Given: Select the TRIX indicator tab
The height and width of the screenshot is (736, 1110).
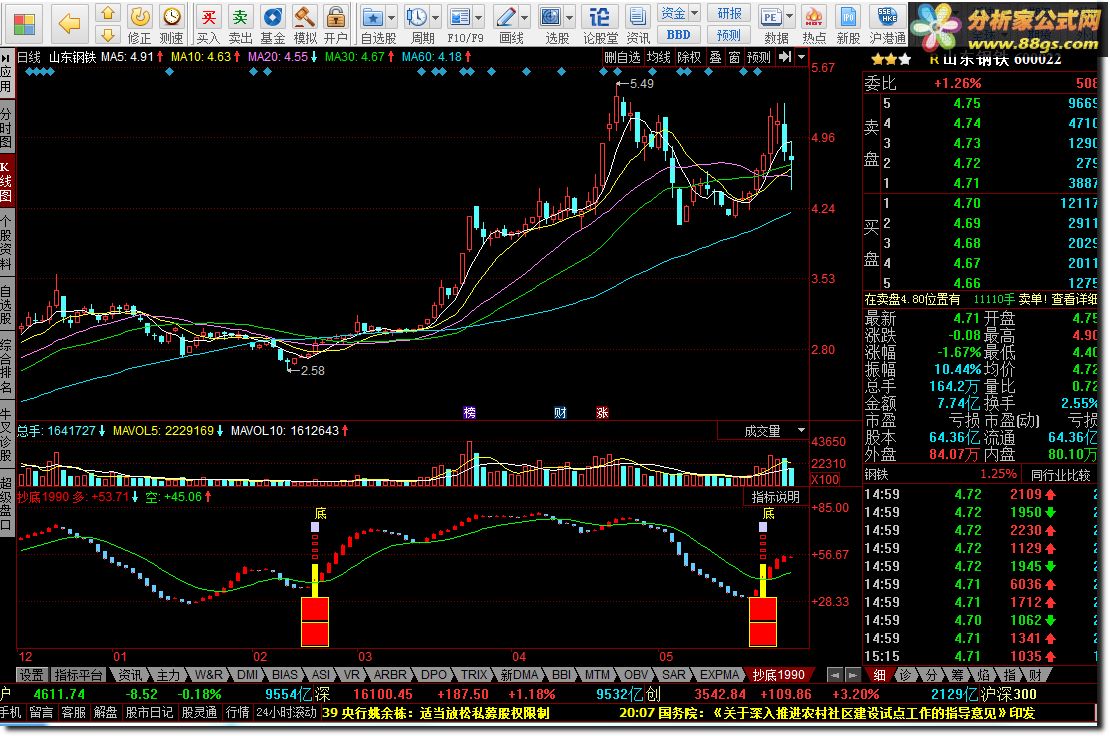Looking at the screenshot, I should (474, 675).
